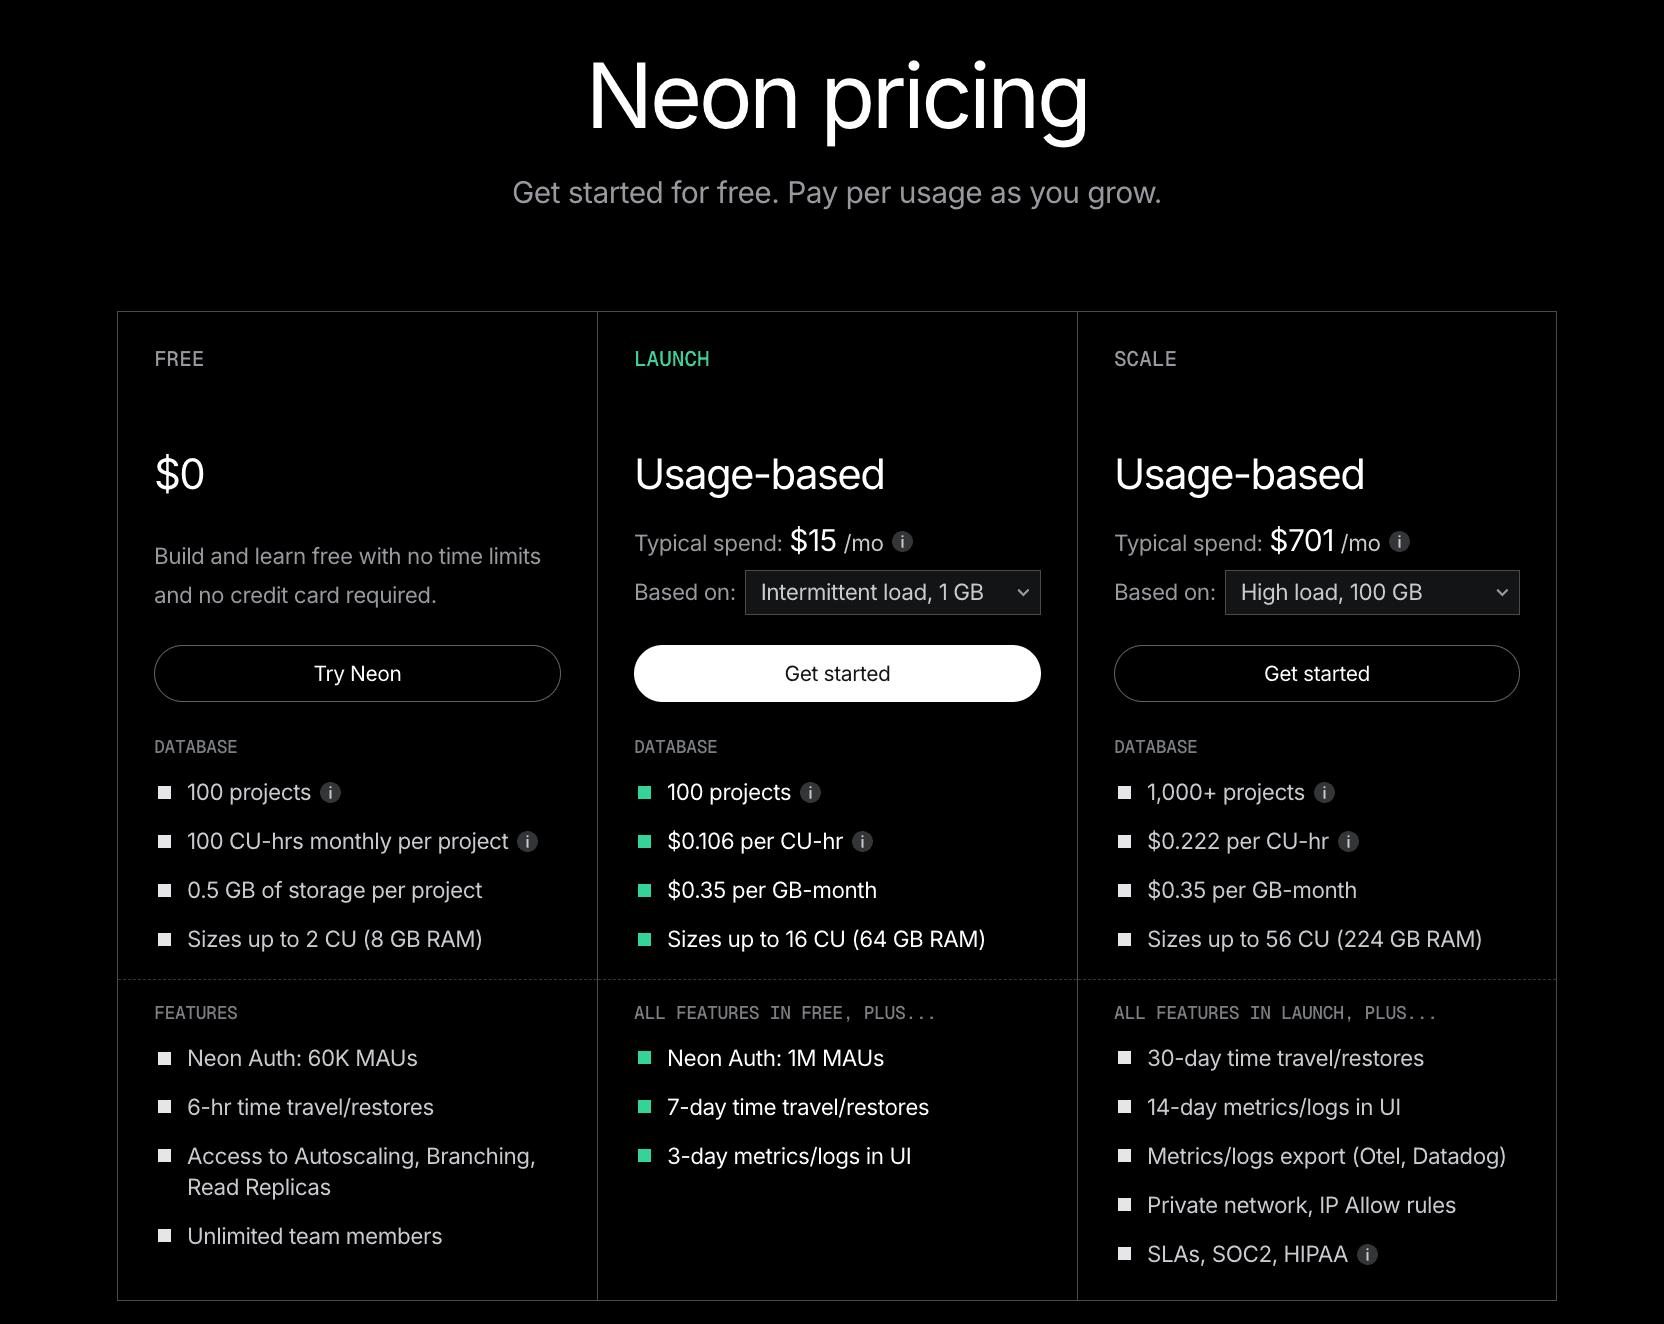This screenshot has width=1664, height=1324.
Task: Open info for SLAs, SOC2, HIPAA
Action: 1366,1254
